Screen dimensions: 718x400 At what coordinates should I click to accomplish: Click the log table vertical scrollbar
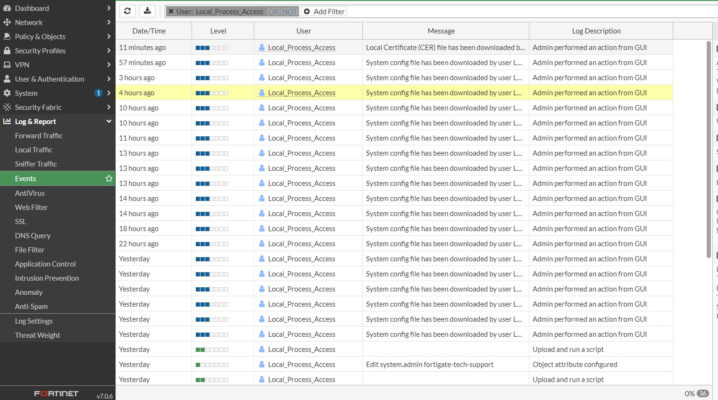[x=708, y=149]
